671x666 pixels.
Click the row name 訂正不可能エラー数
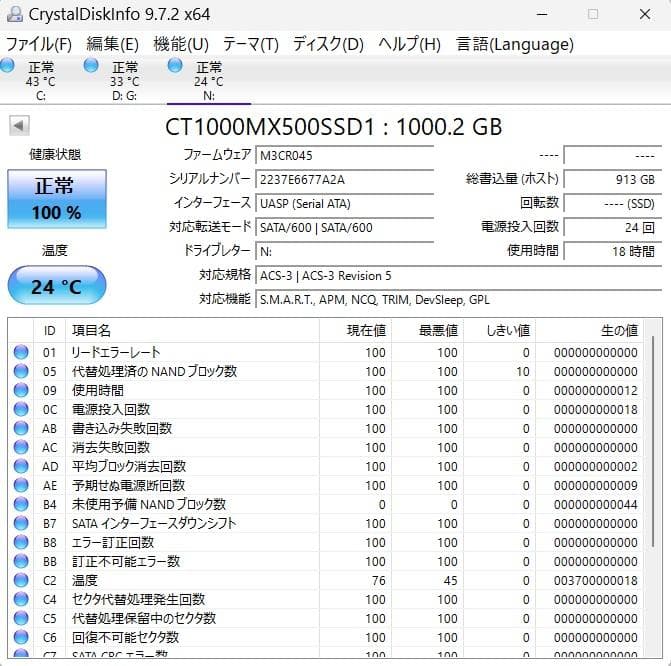point(126,561)
